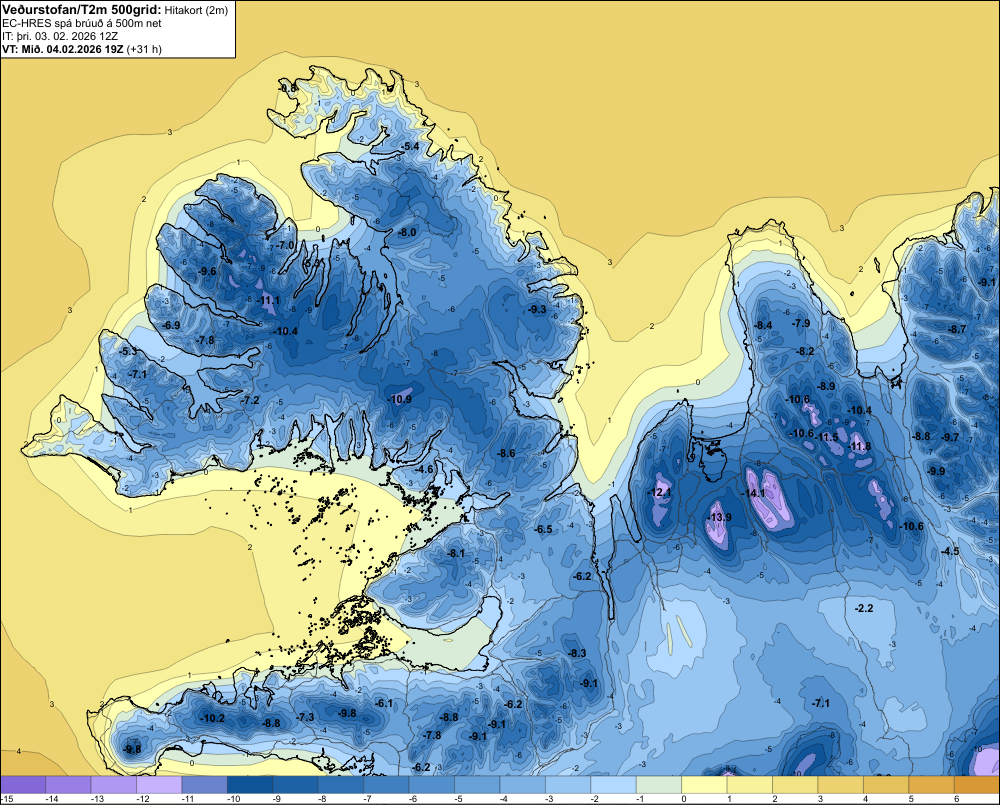Click the valid time 'VT: Mið. 04.02.2026 19Z'
The height and width of the screenshot is (805, 1000).
coord(63,48)
